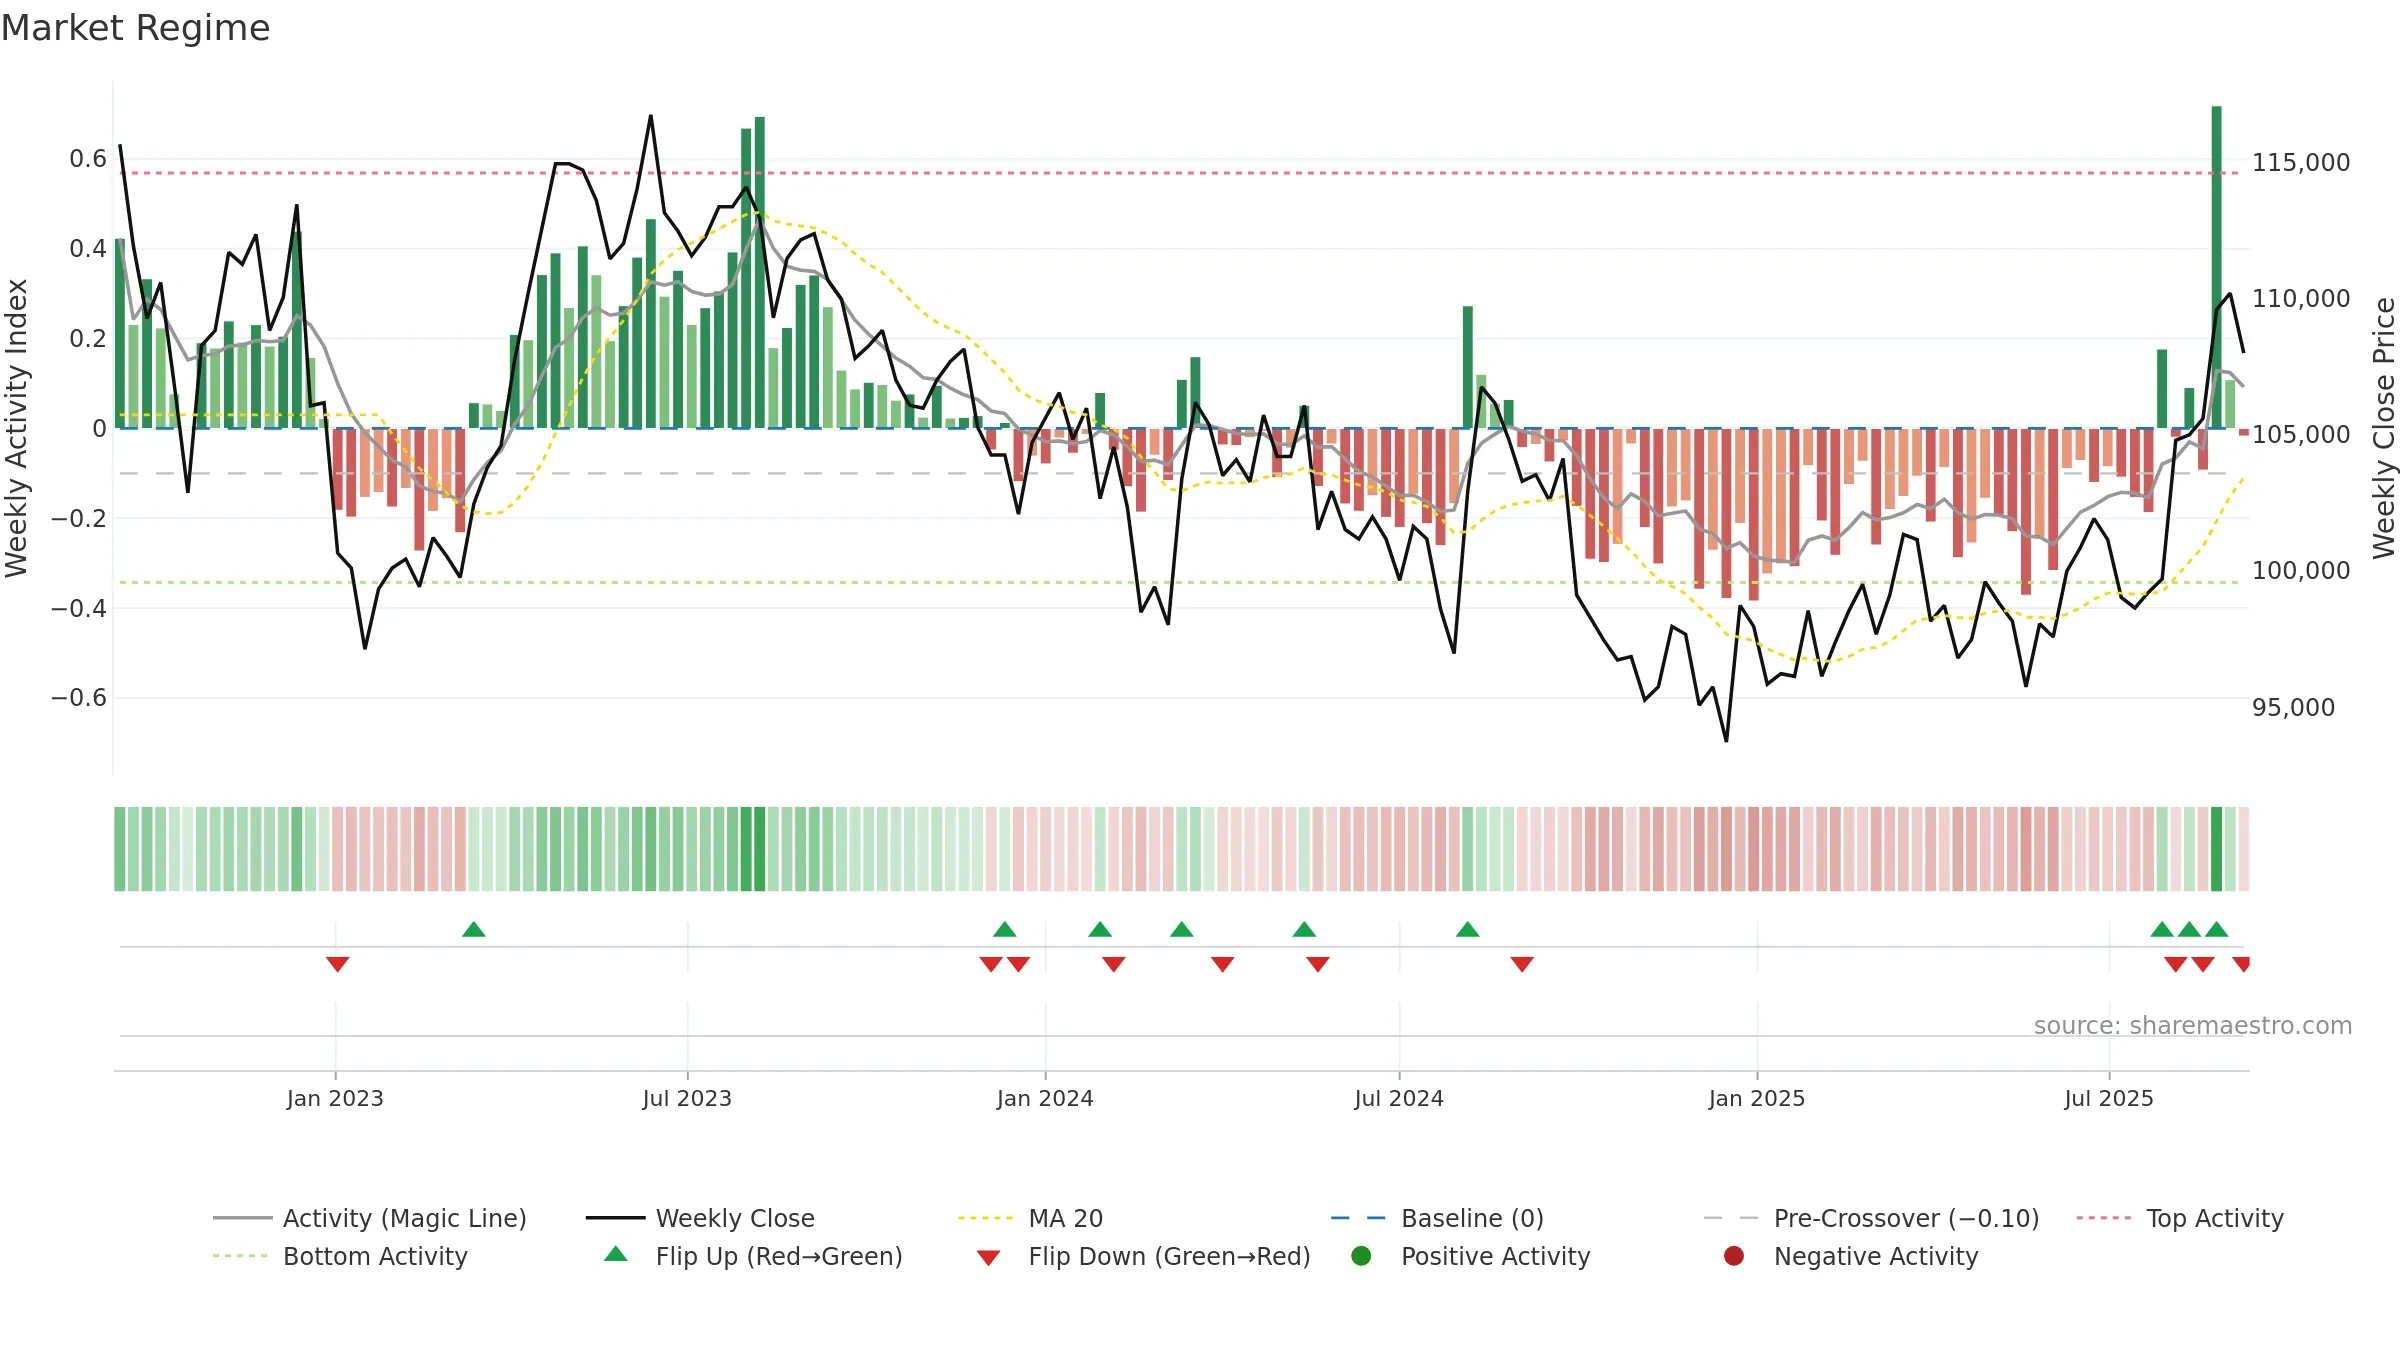Image resolution: width=2400 pixels, height=1350 pixels.
Task: Click the tall green activity bar in August 2024
Action: [x=1468, y=367]
